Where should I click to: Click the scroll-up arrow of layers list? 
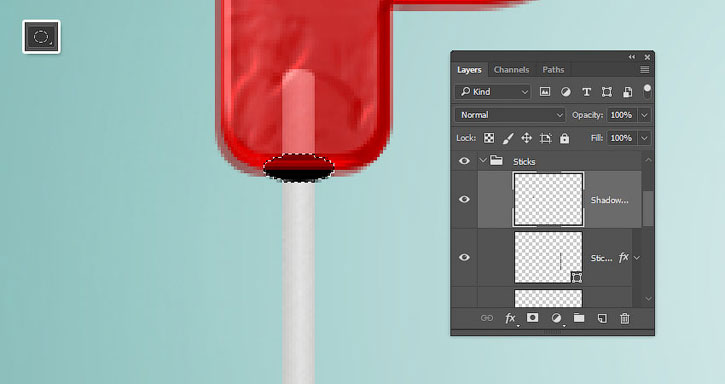pyautogui.click(x=648, y=160)
